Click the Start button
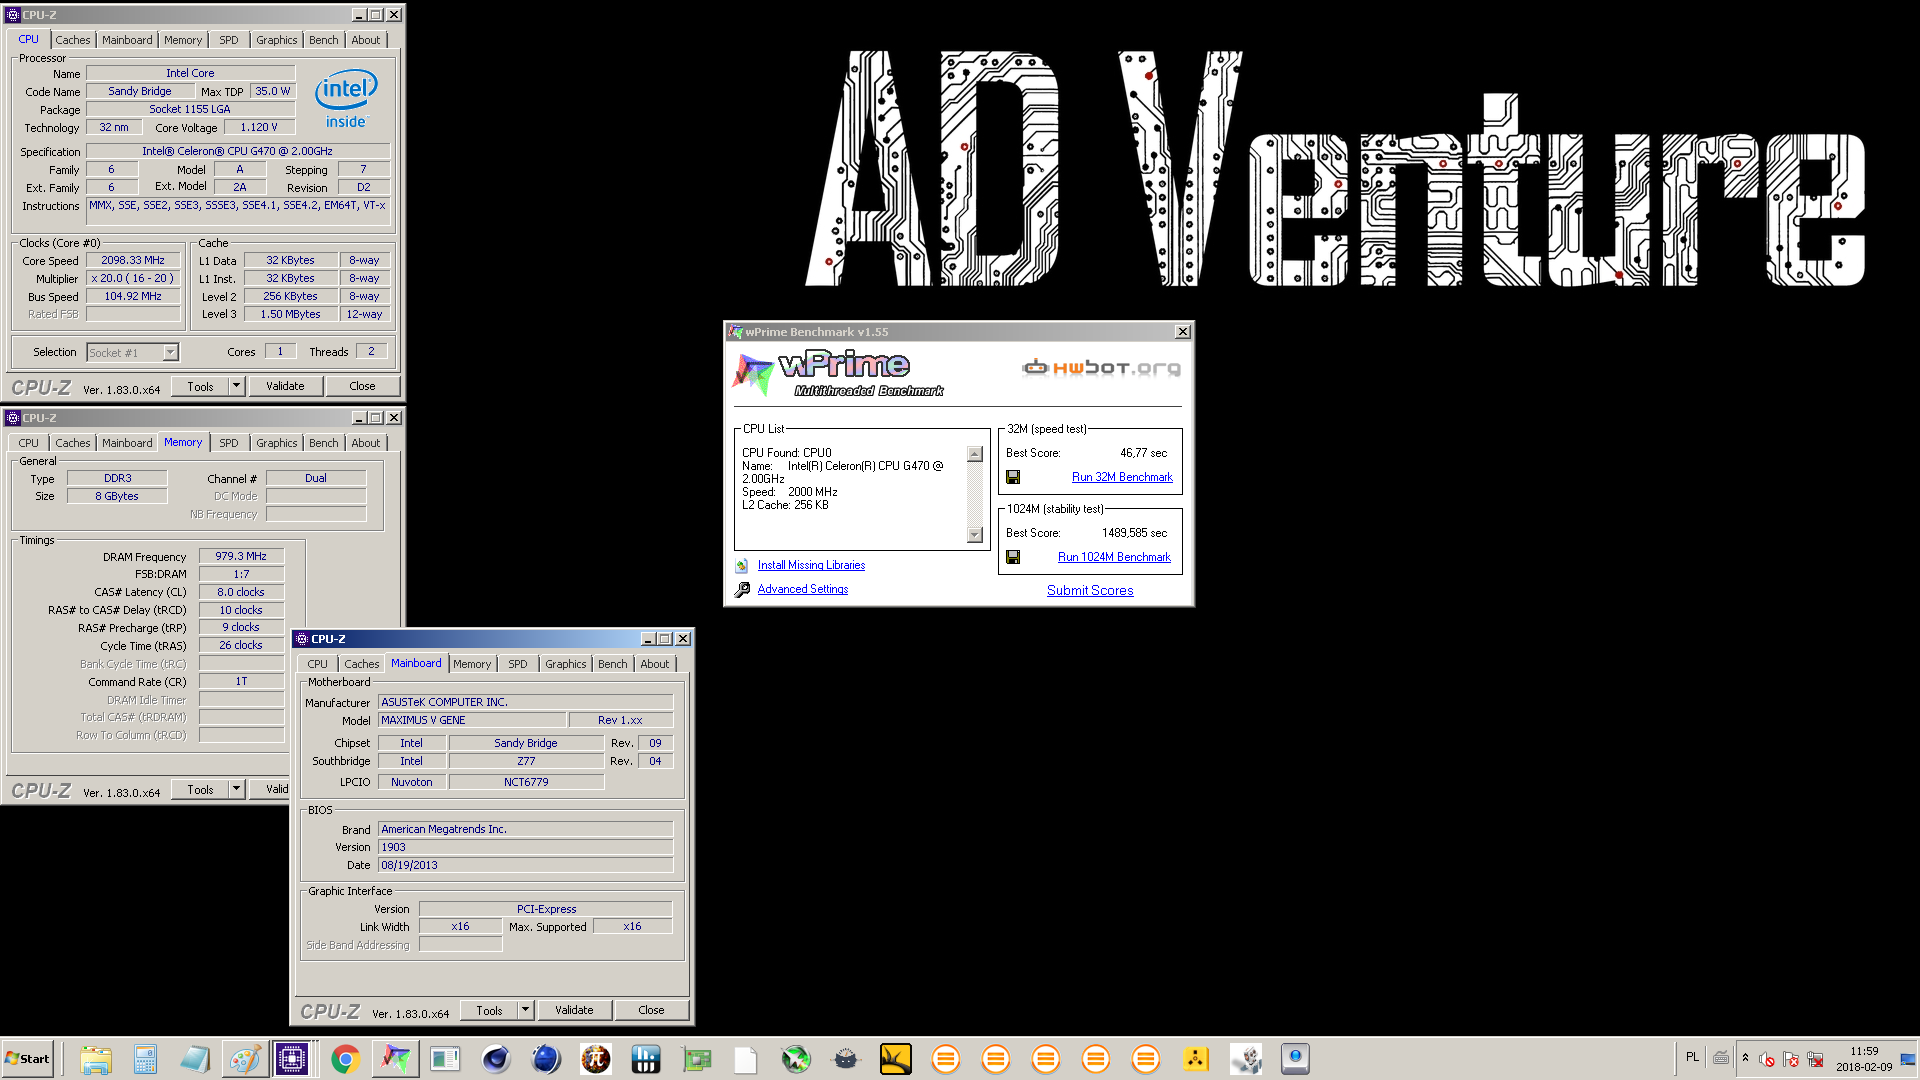 click(28, 1059)
